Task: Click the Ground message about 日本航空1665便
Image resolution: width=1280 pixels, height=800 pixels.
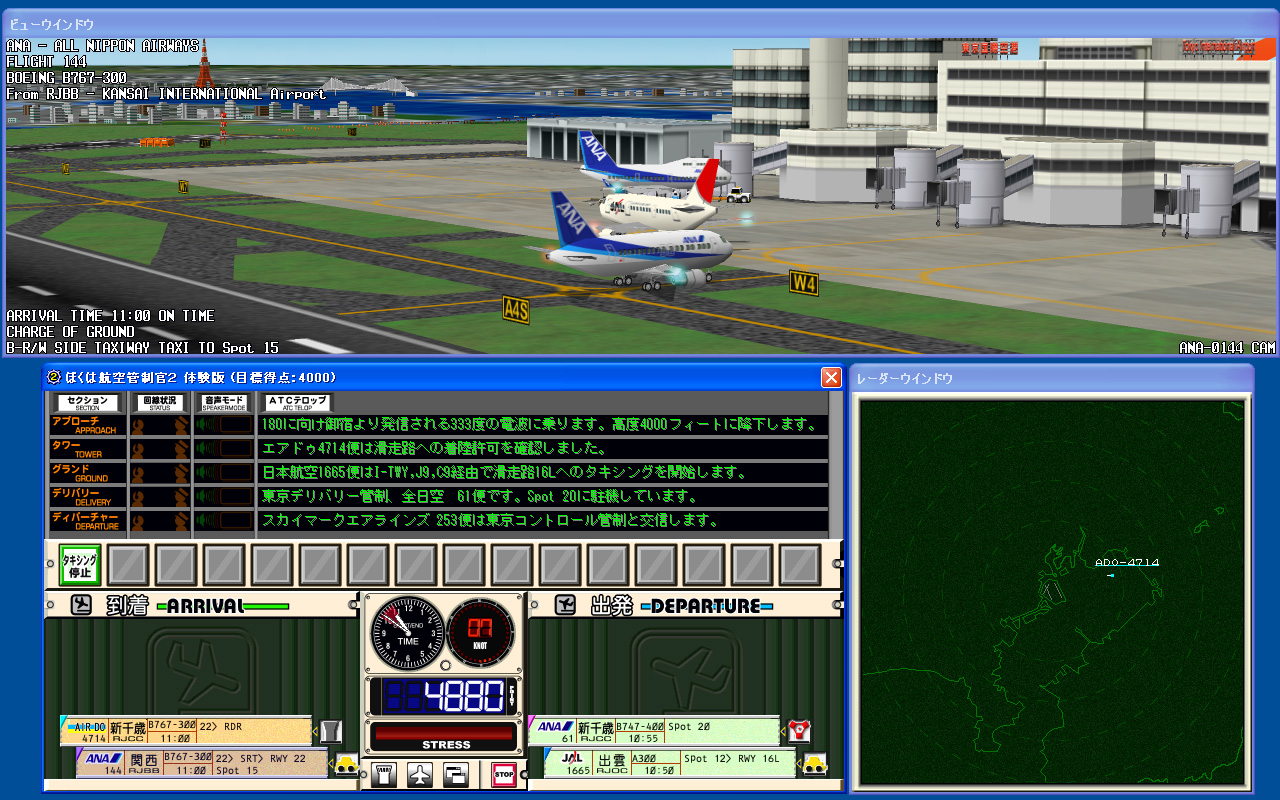Action: point(542,472)
